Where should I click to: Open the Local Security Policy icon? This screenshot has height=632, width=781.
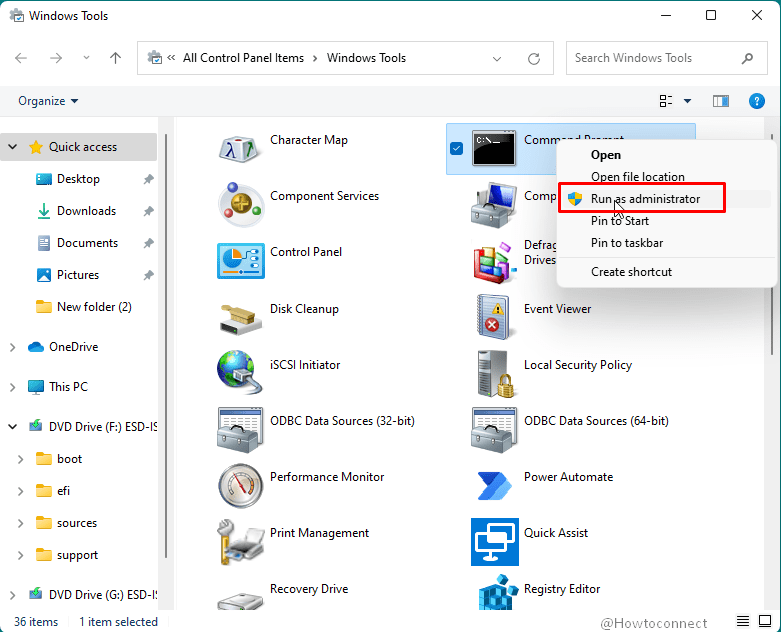pyautogui.click(x=495, y=373)
